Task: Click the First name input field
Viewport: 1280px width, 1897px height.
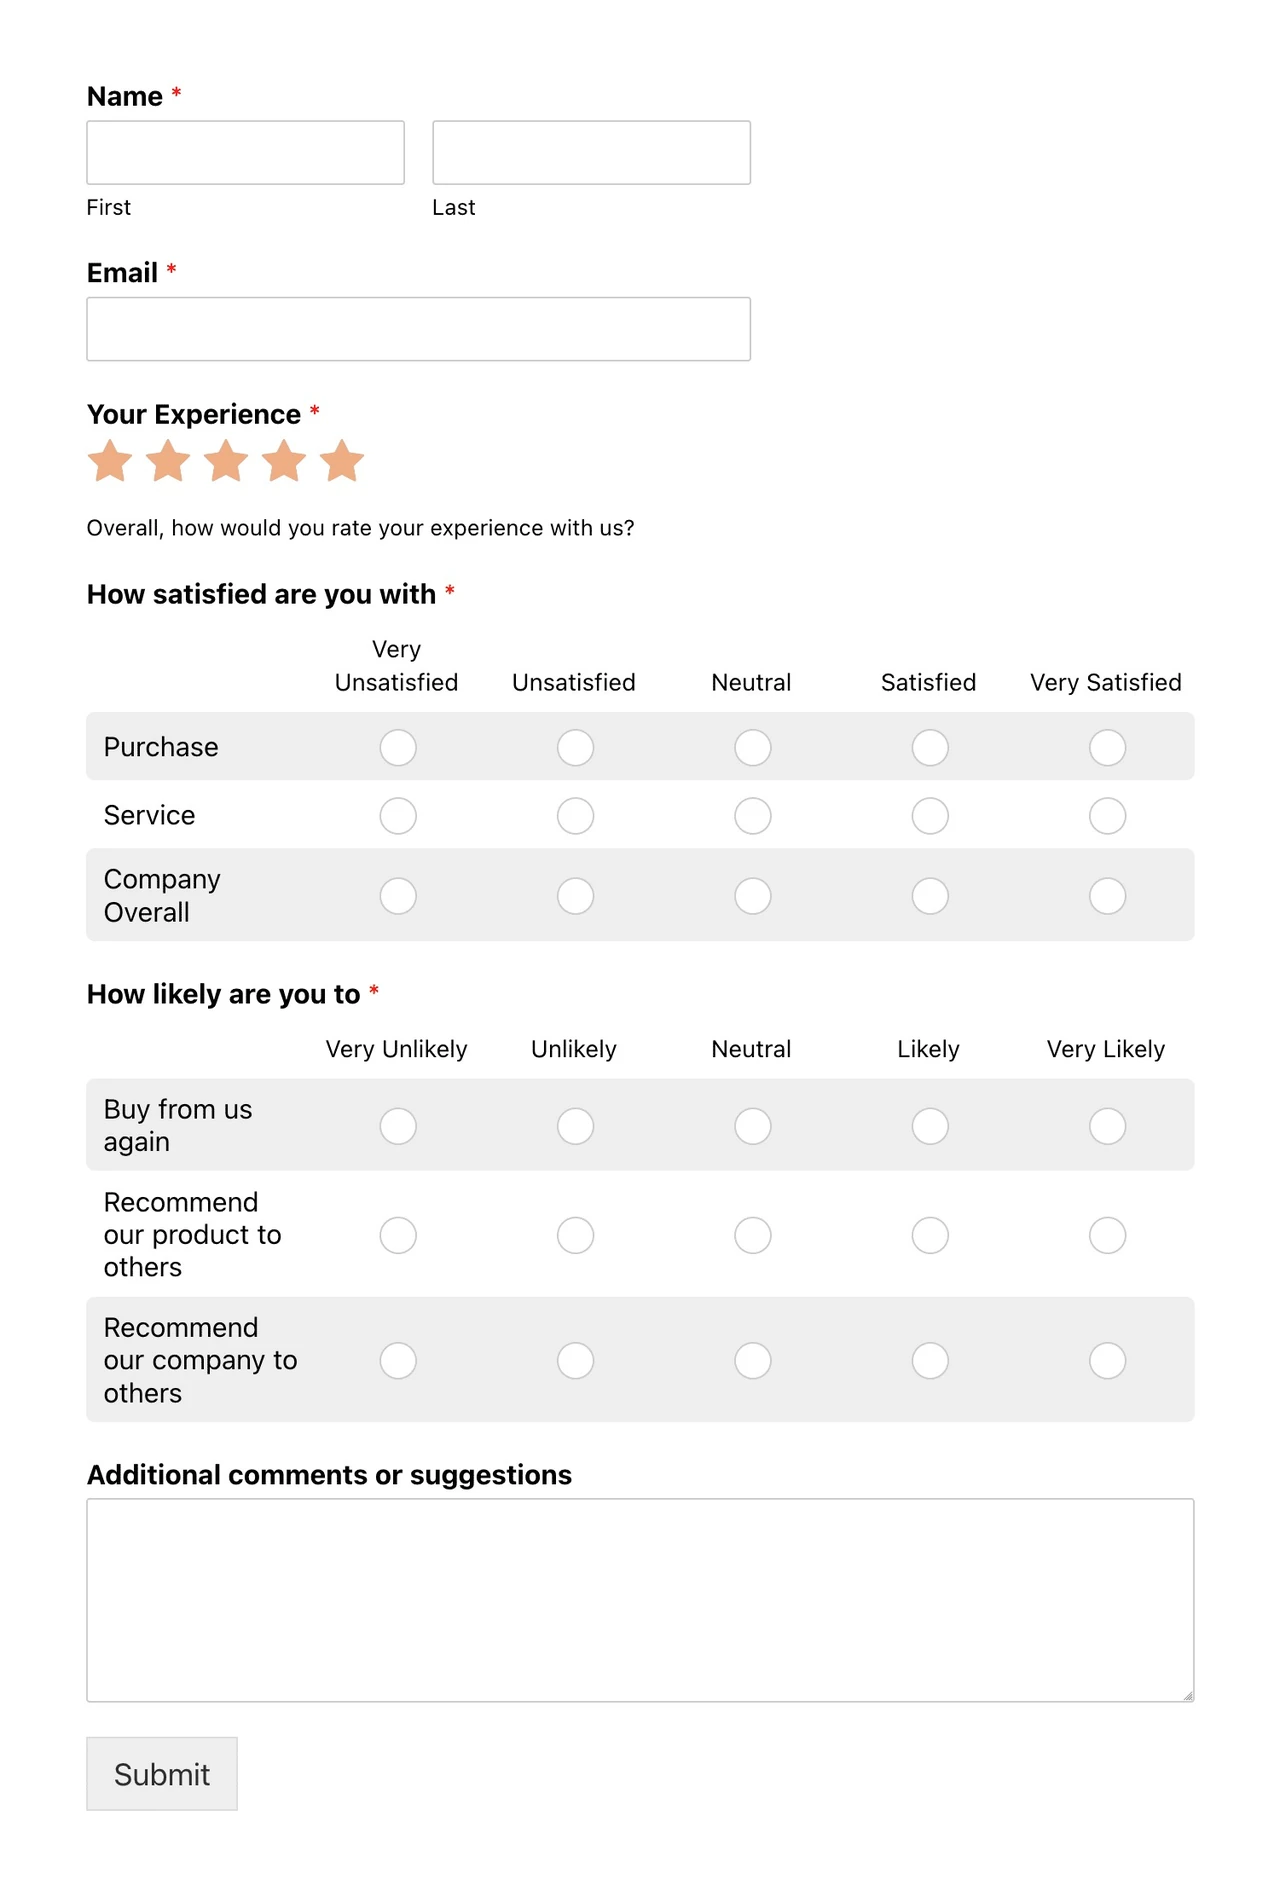Action: tap(245, 152)
